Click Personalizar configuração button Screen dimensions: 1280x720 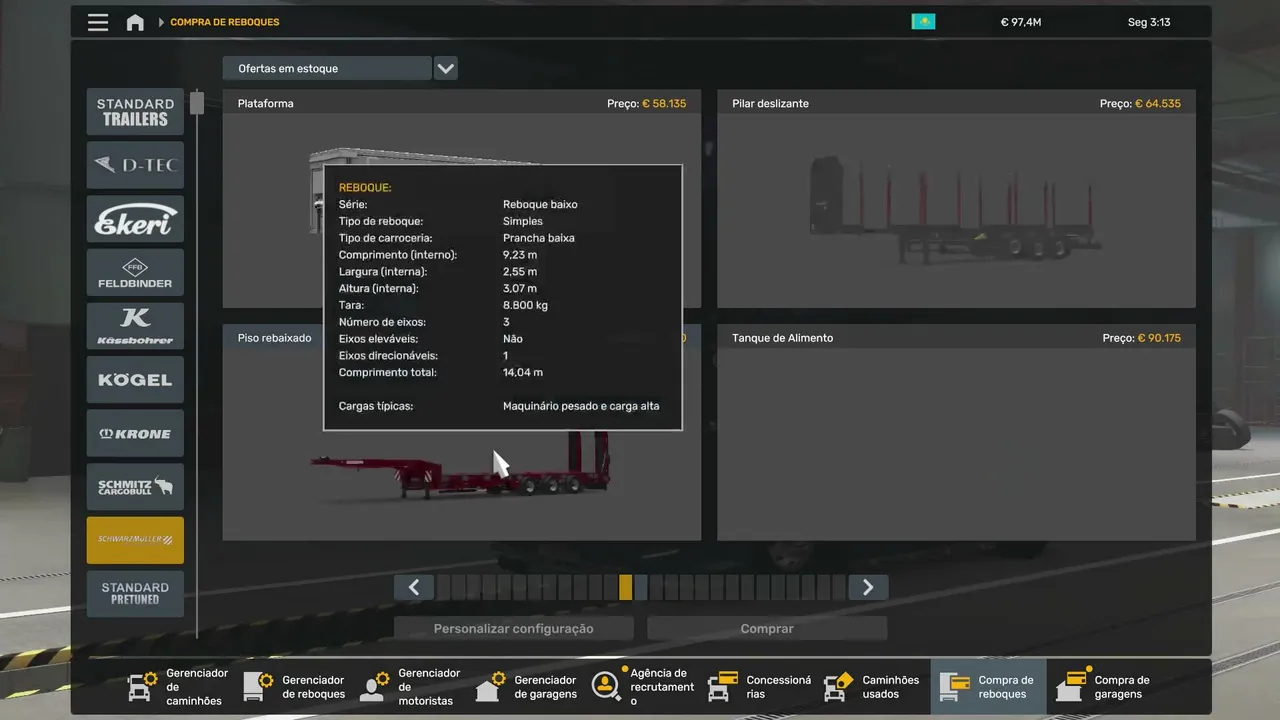pos(514,629)
